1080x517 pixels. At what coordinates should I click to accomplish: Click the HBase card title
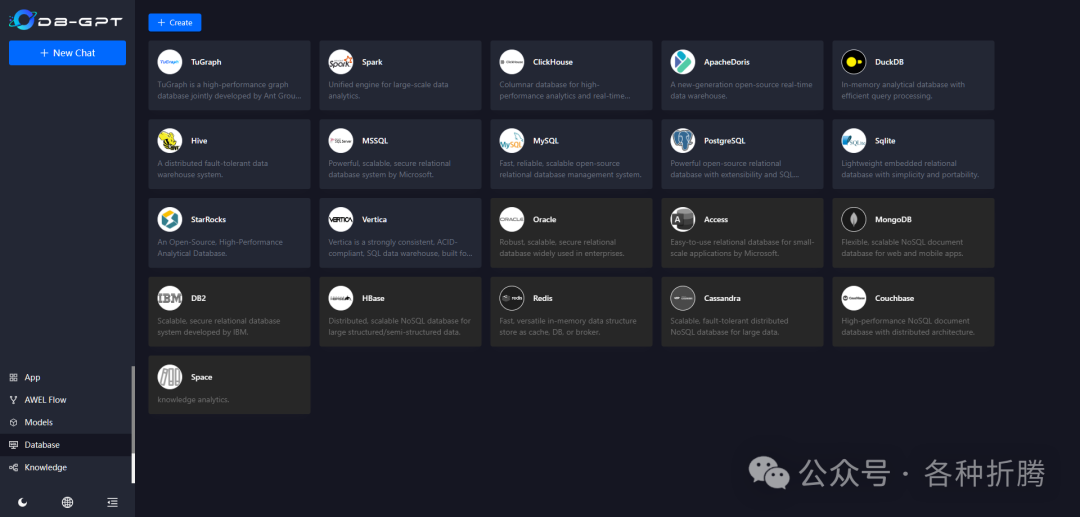[x=373, y=298]
